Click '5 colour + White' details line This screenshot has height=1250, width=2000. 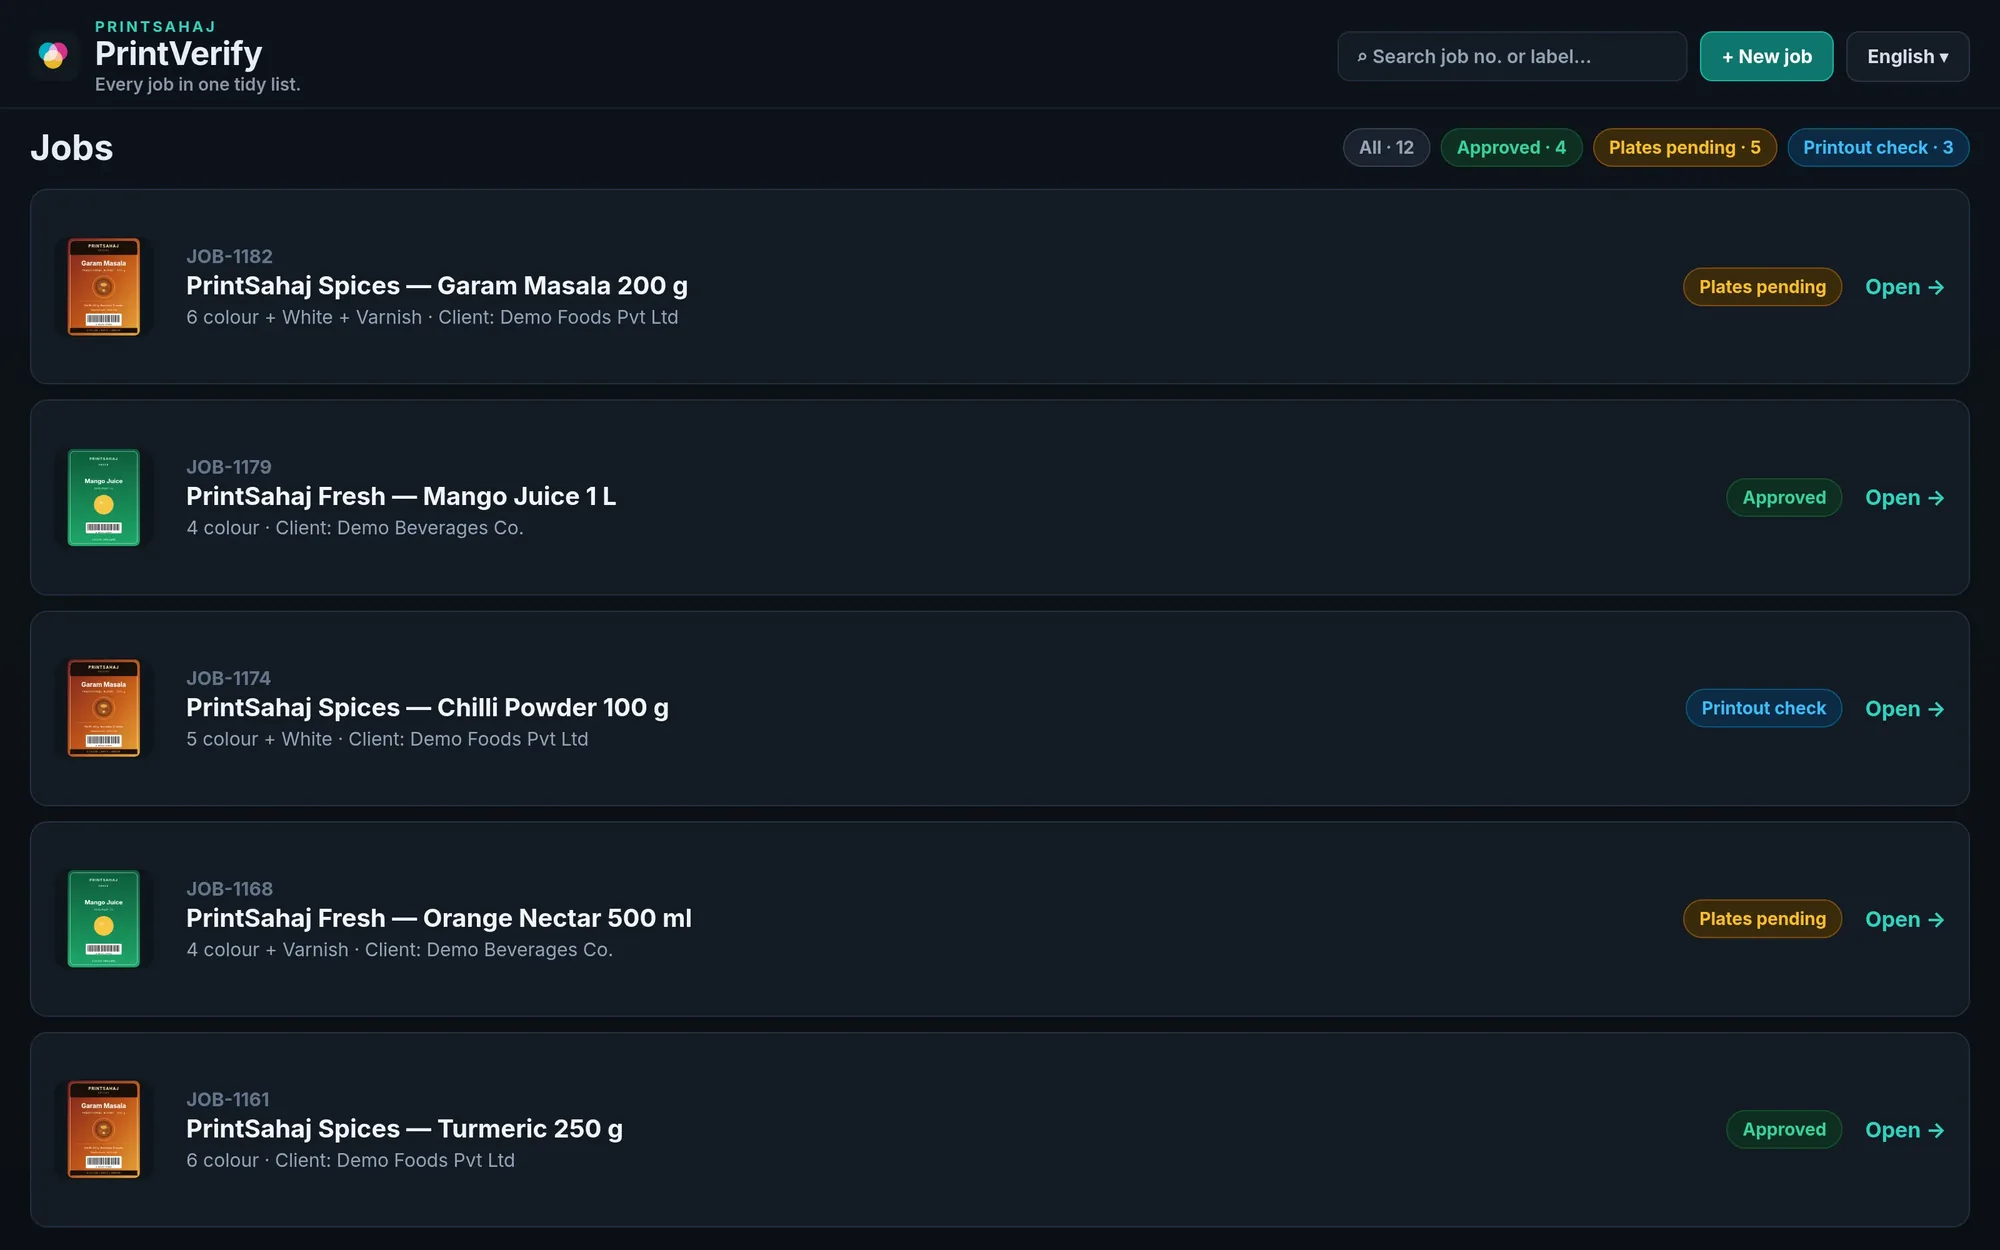[387, 739]
